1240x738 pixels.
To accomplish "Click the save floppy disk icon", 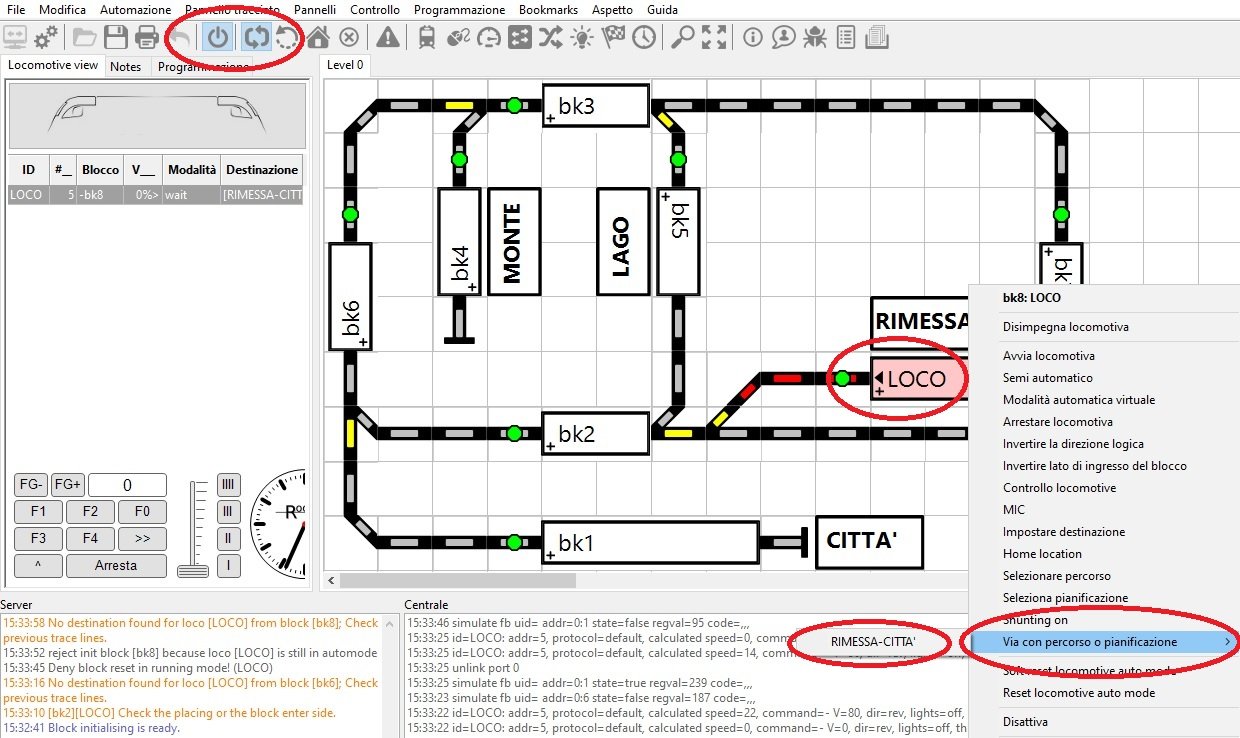I will click(x=116, y=38).
